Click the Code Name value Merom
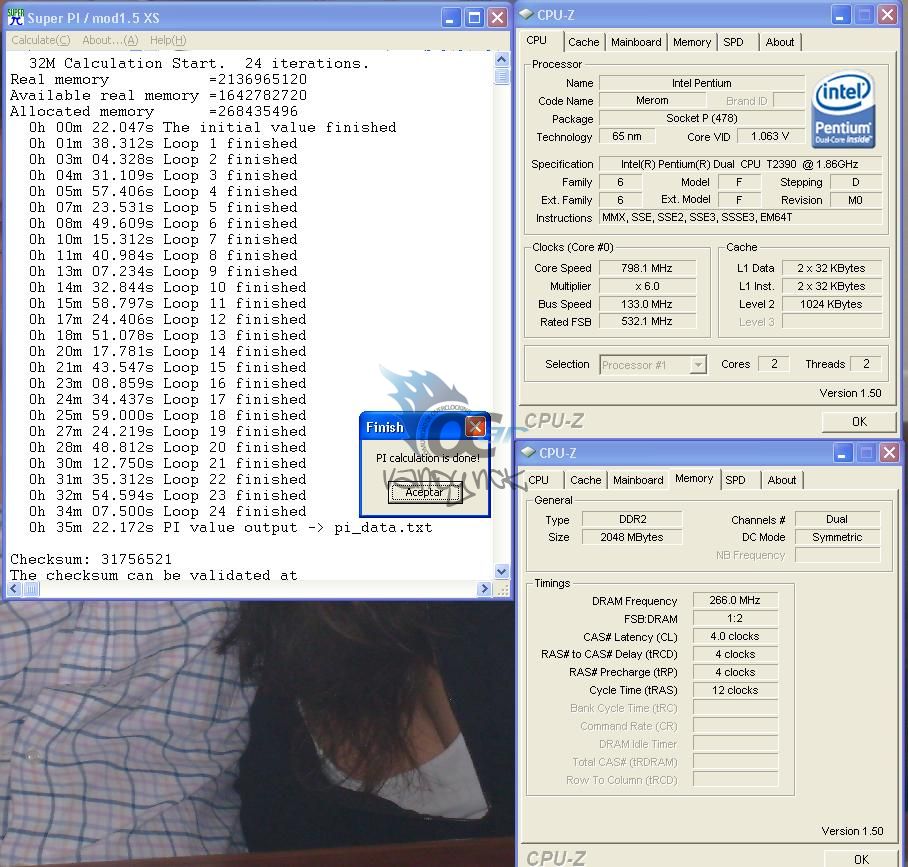 click(652, 100)
